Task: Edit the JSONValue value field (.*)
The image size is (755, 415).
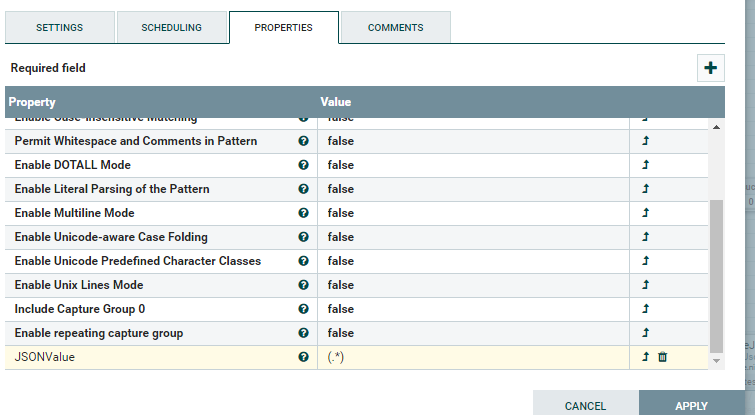Action: [x=472, y=357]
